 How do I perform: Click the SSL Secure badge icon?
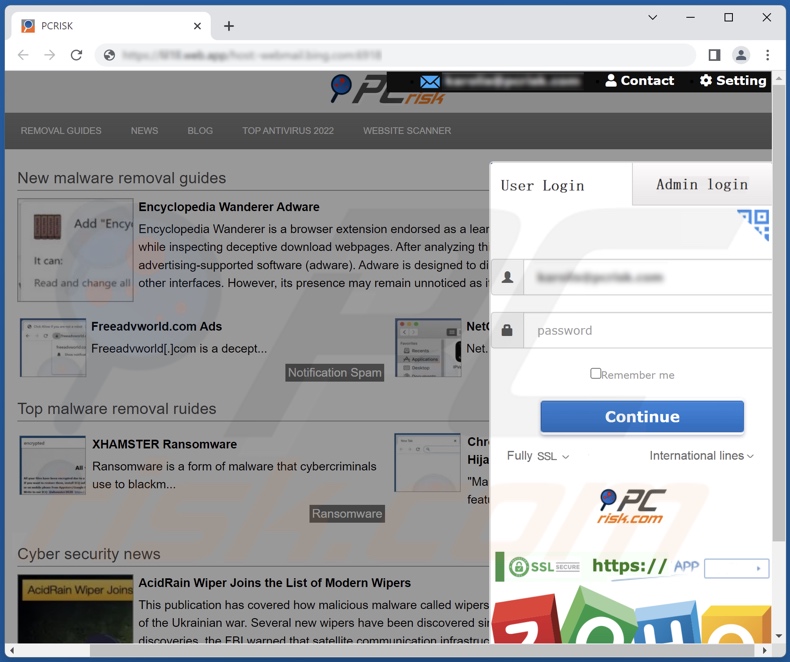pyautogui.click(x=544, y=567)
